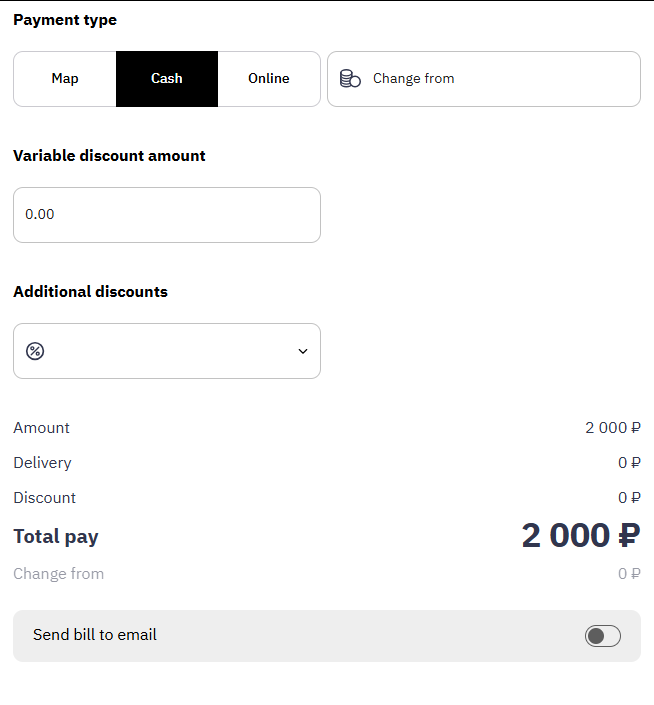Click the Variable discount amount heading
The image size is (654, 705).
109,156
